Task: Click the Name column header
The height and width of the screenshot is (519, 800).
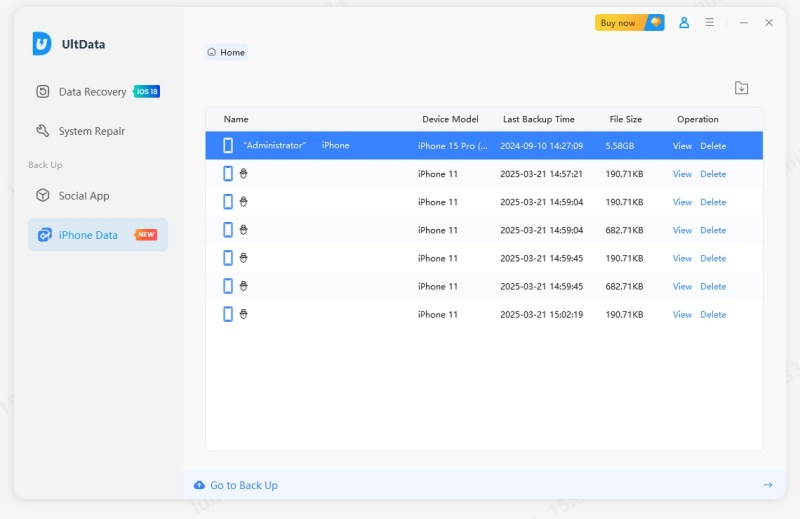Action: click(x=236, y=119)
